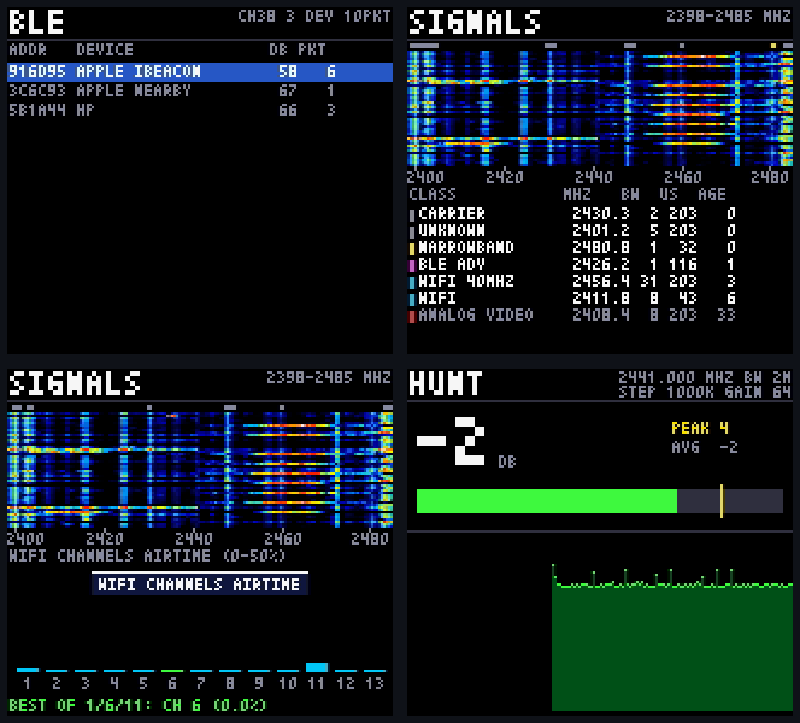Click the gray color marker beside CARRIER
Screen dimensions: 800x723
412,215
